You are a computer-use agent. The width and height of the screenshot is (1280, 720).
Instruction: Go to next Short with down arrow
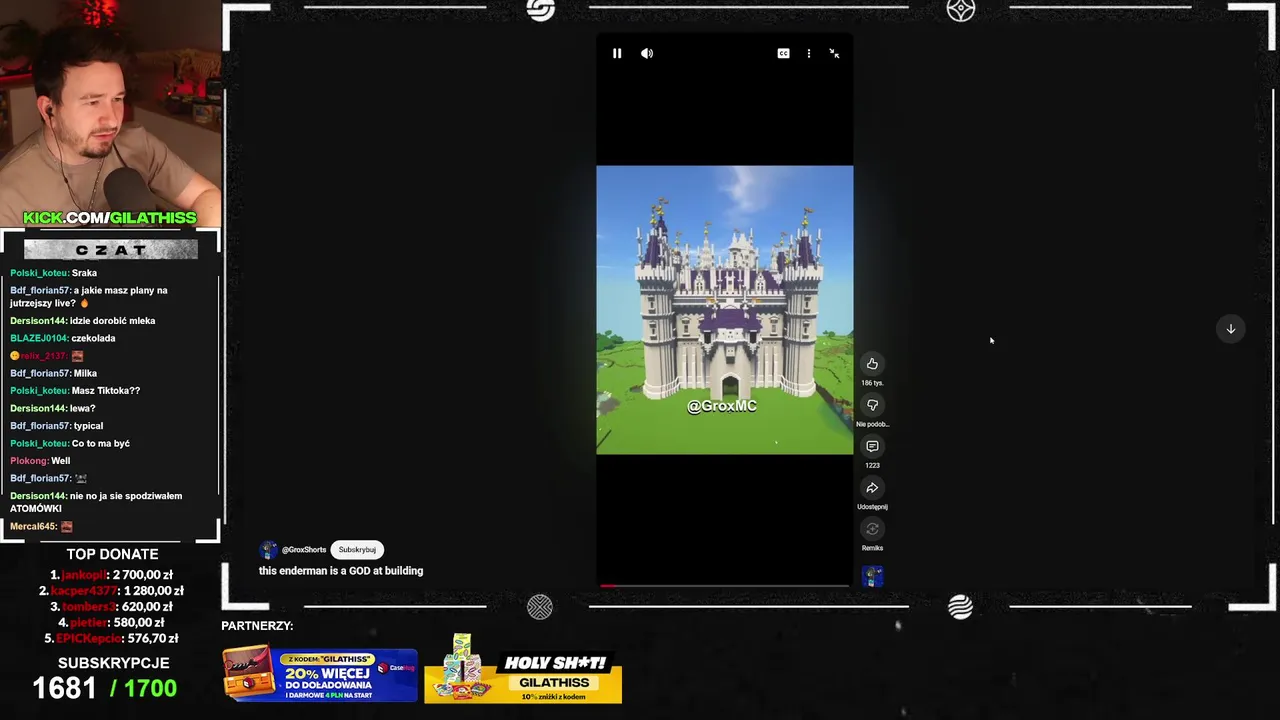coord(1231,329)
